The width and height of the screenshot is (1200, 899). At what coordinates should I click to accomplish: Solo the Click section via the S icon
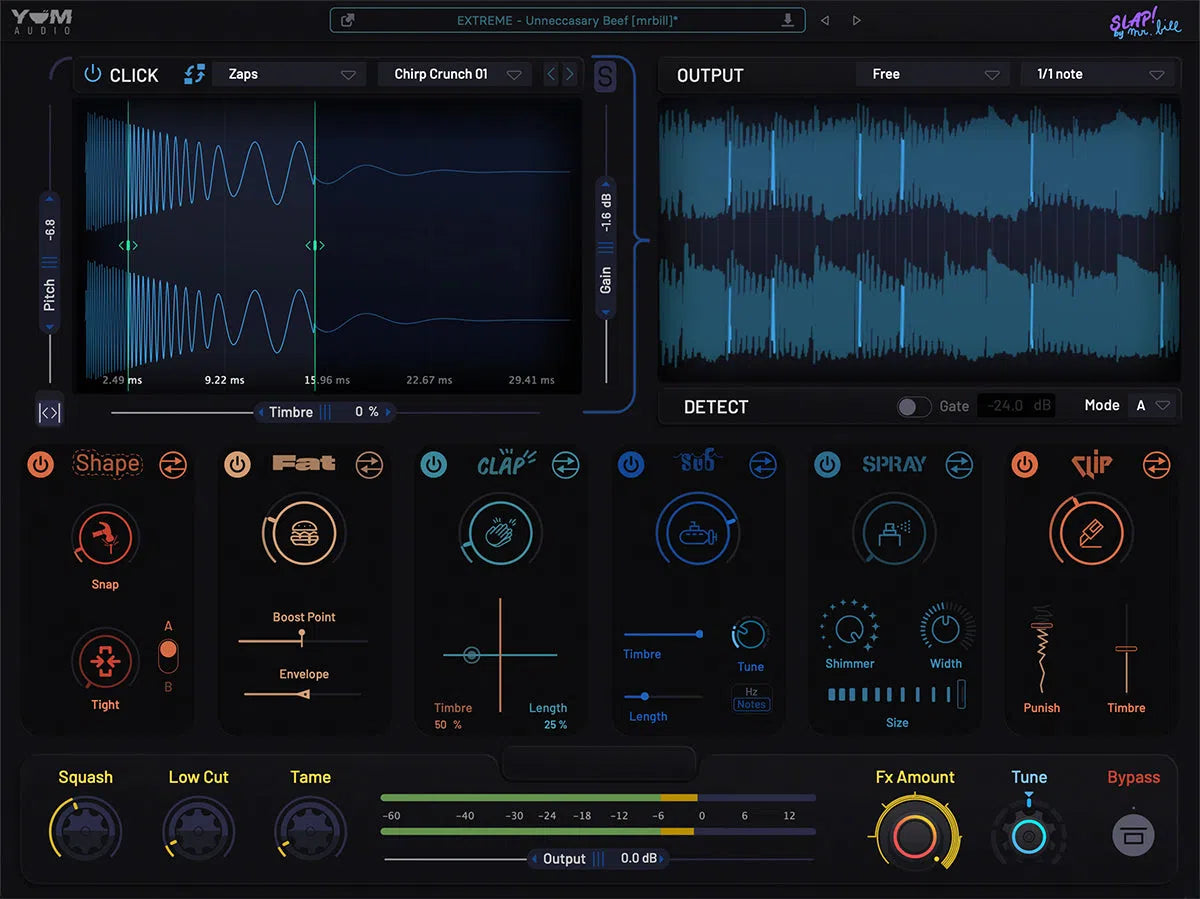click(604, 75)
